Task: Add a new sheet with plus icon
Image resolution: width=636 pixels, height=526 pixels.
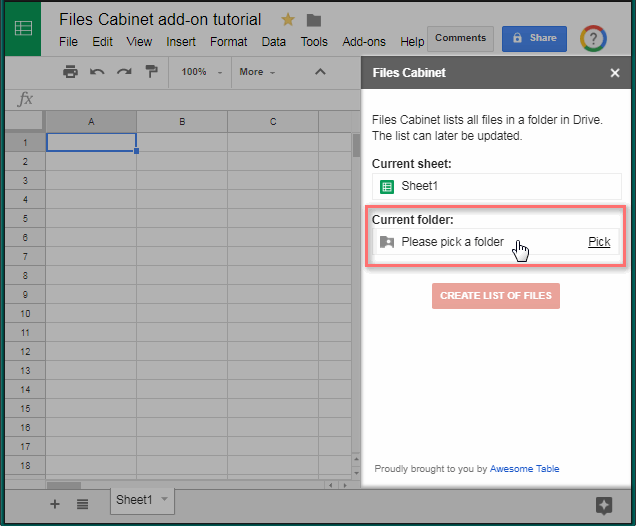Action: click(x=54, y=504)
